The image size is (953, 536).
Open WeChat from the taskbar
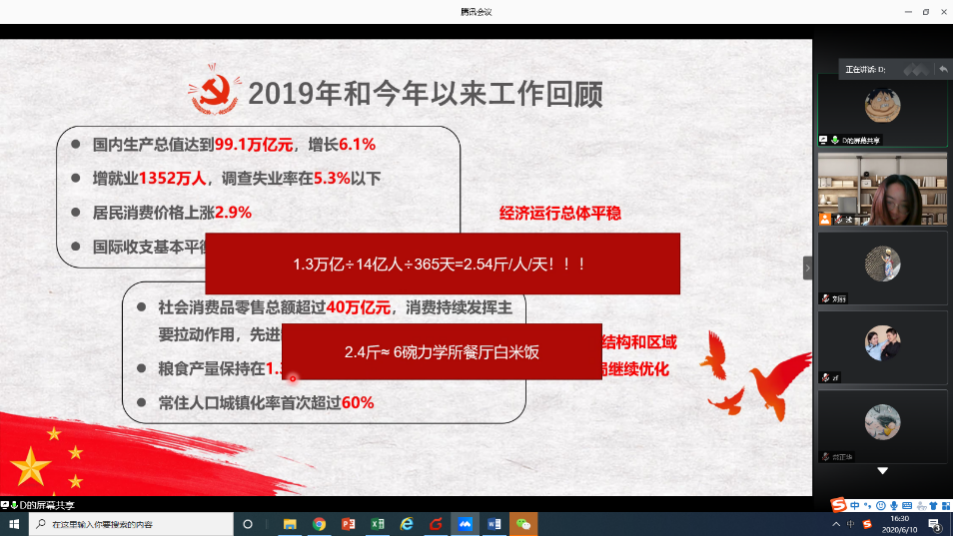click(x=522, y=524)
